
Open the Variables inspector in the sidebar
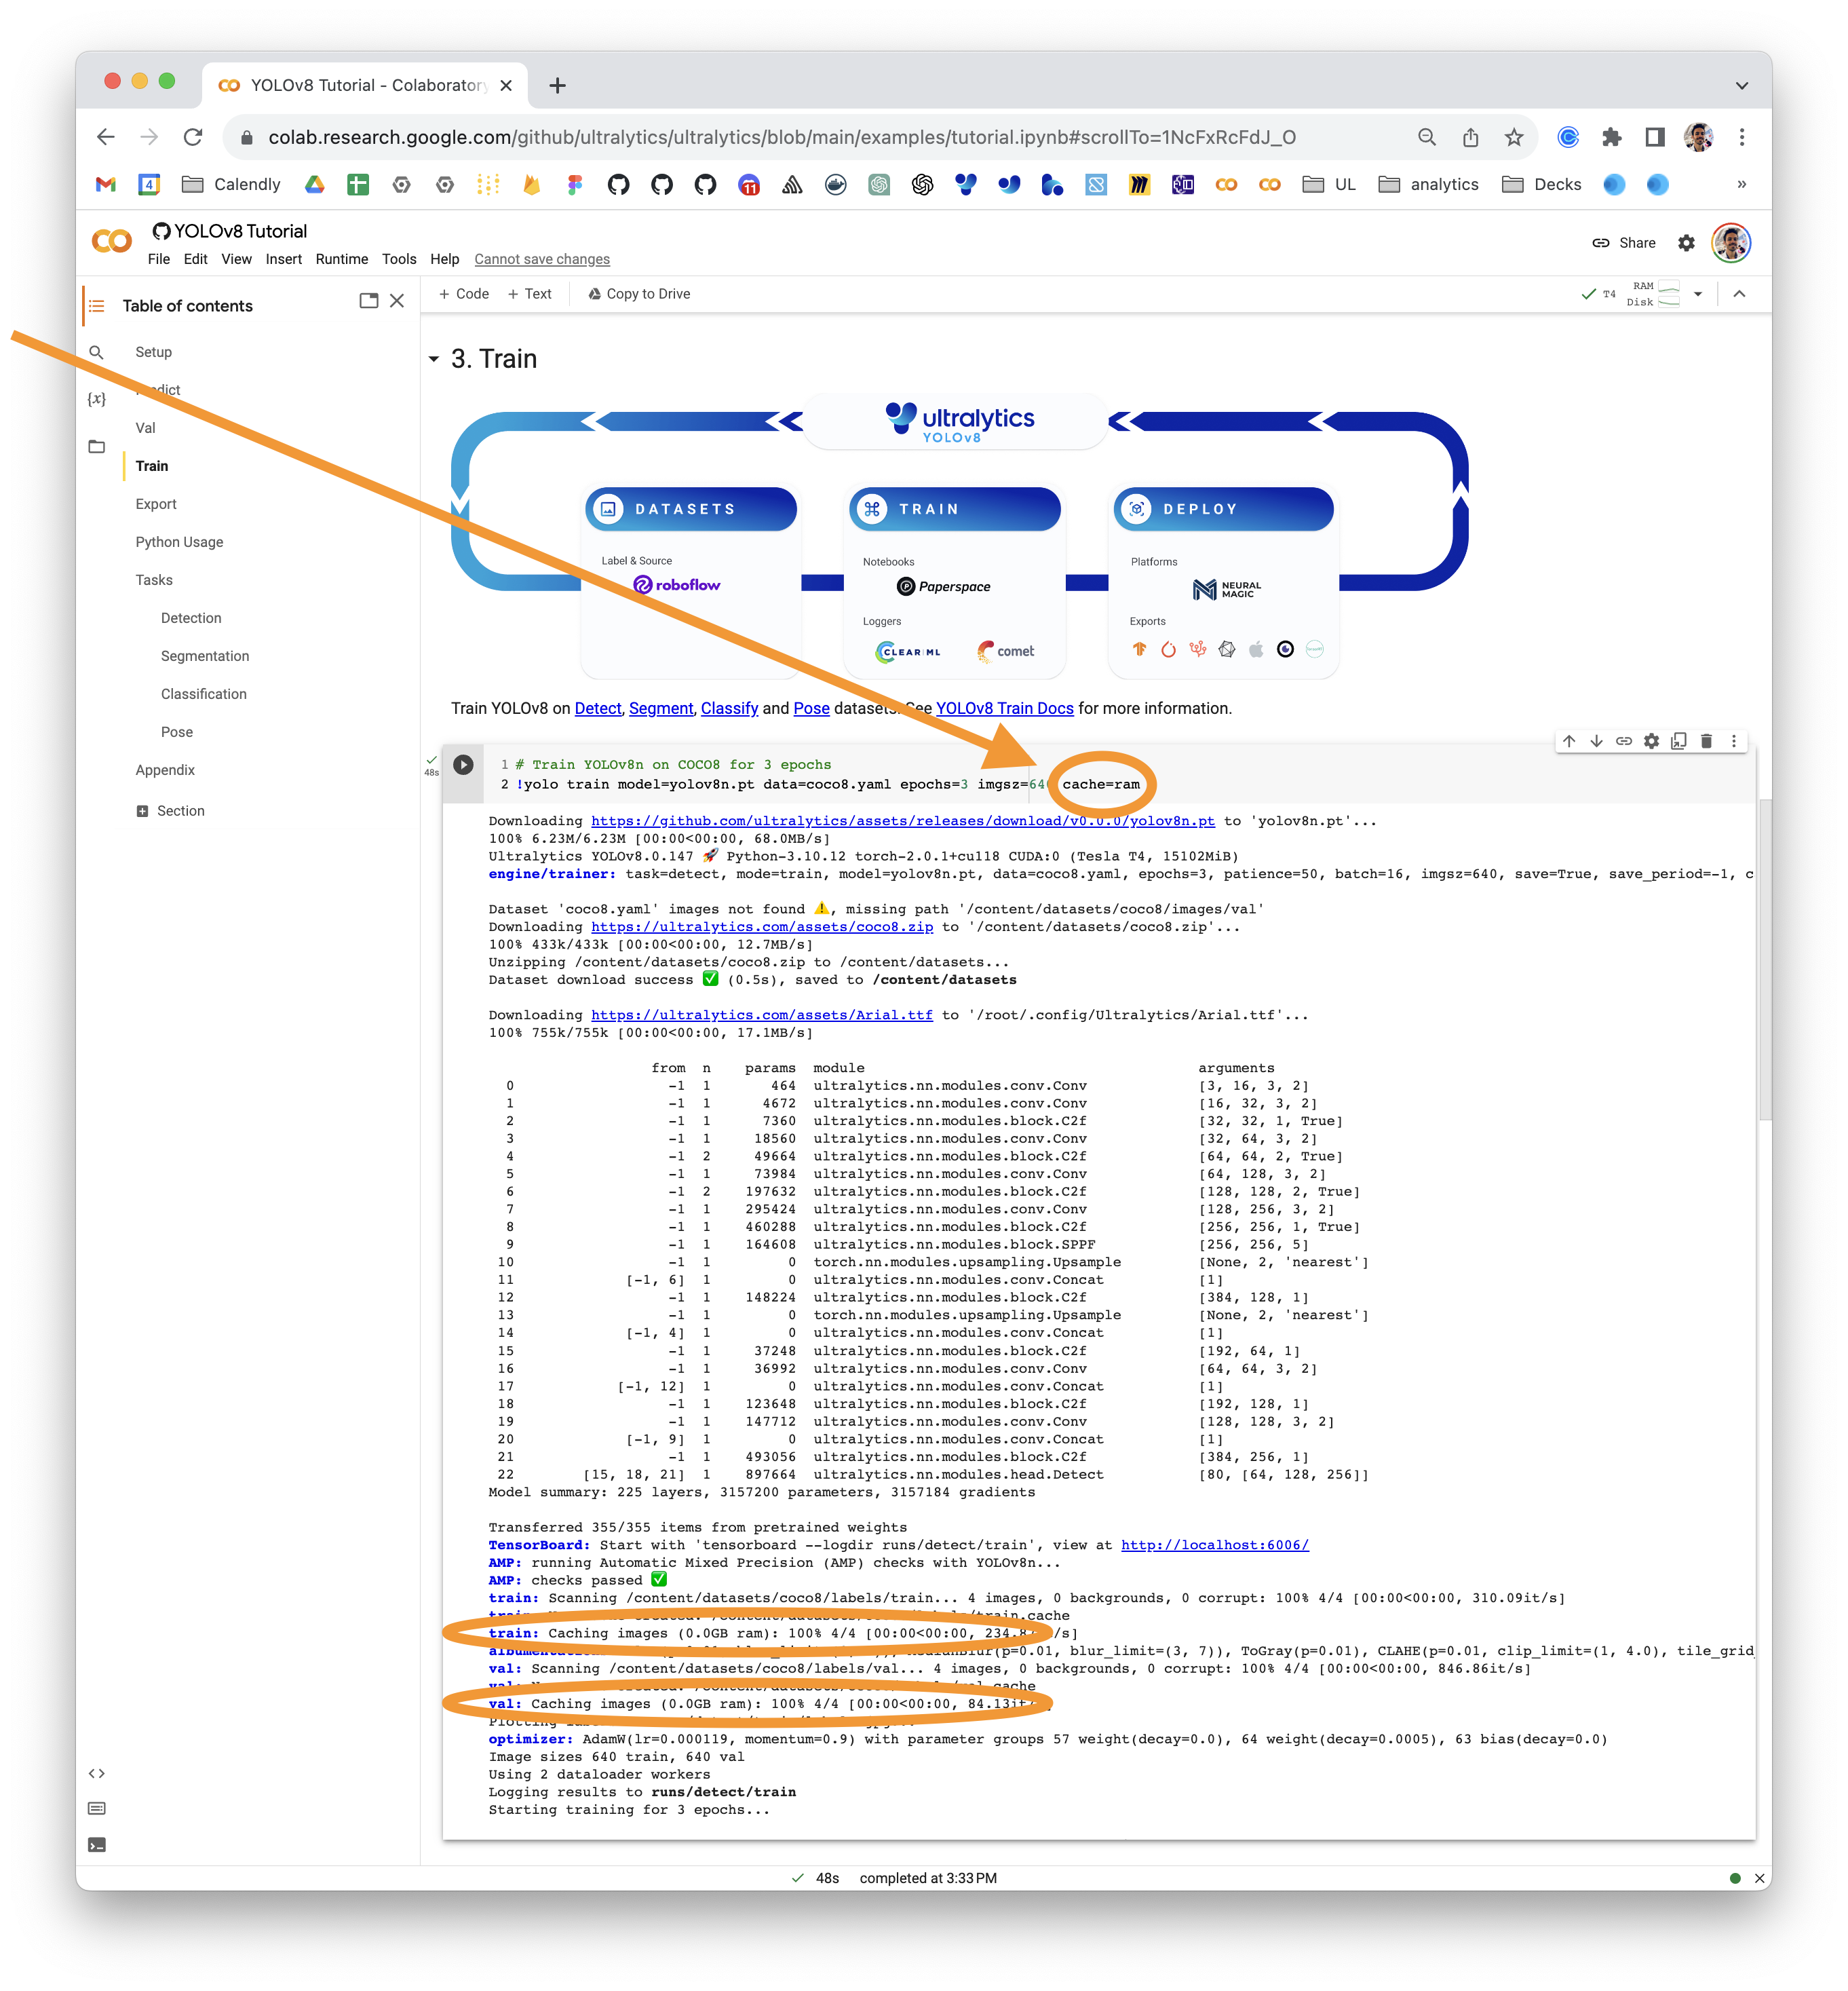click(x=96, y=398)
